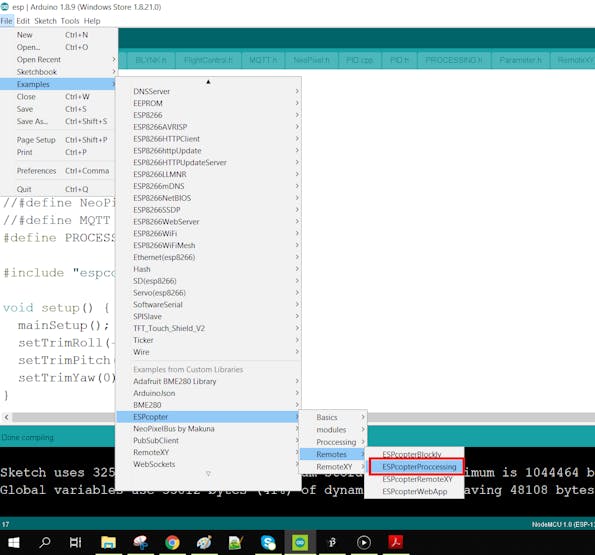This screenshot has width=595, height=555.
Task: Open the Tools menu
Action: click(x=70, y=21)
